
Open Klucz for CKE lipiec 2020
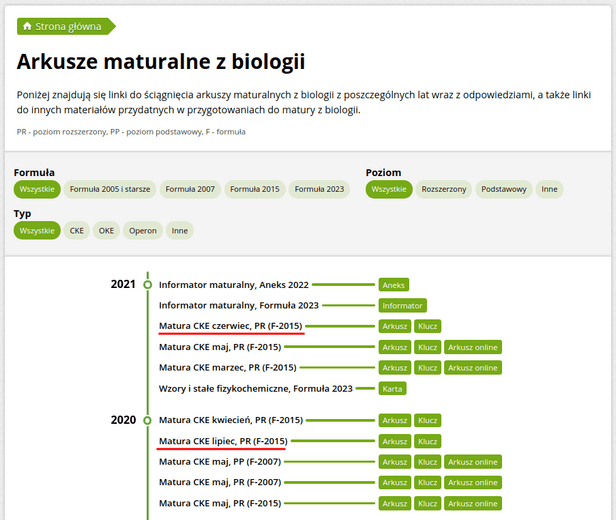[x=427, y=441]
